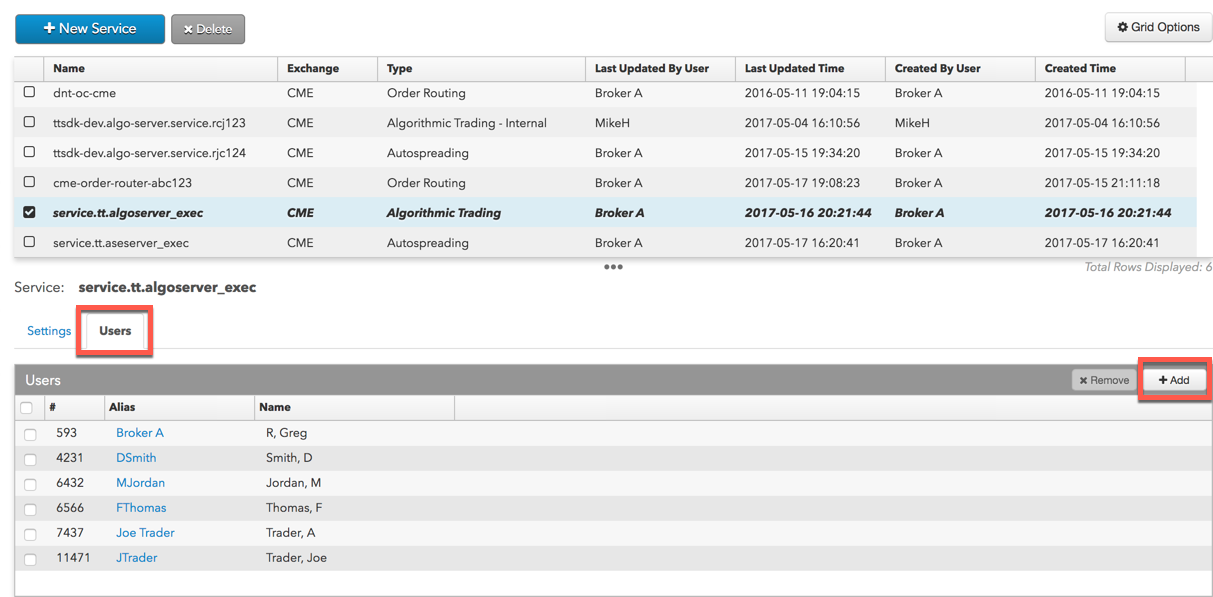The width and height of the screenshot is (1213, 597).
Task: Open the DSmith user link
Action: click(x=136, y=458)
